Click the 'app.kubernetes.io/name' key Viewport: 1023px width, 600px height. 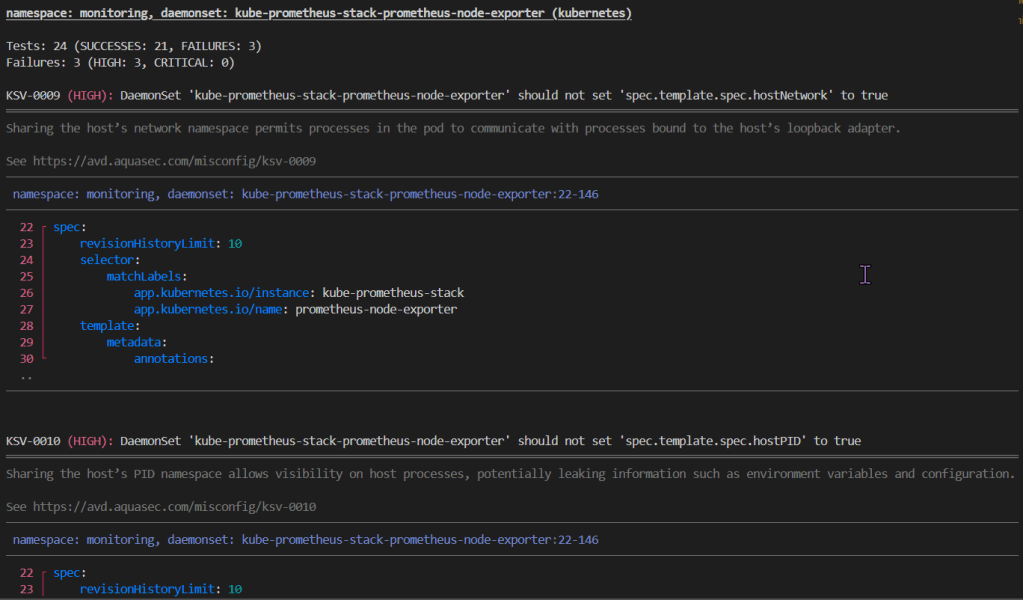(x=207, y=309)
